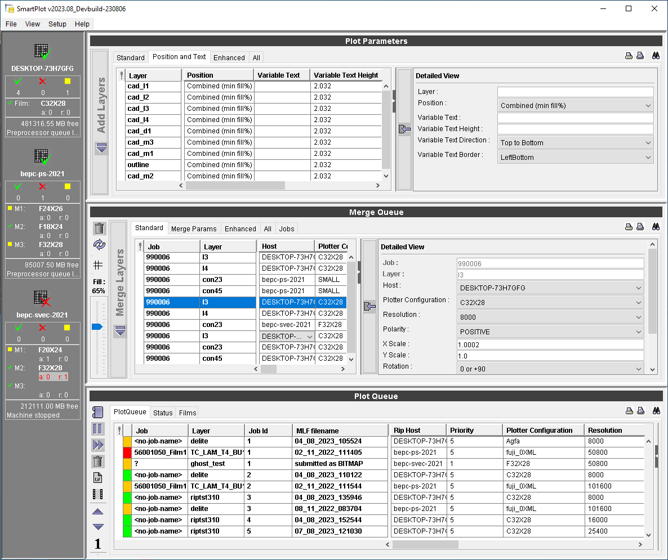Toggle M2 F18X24 magazine indicator
The height and width of the screenshot is (560, 668).
pos(10,226)
